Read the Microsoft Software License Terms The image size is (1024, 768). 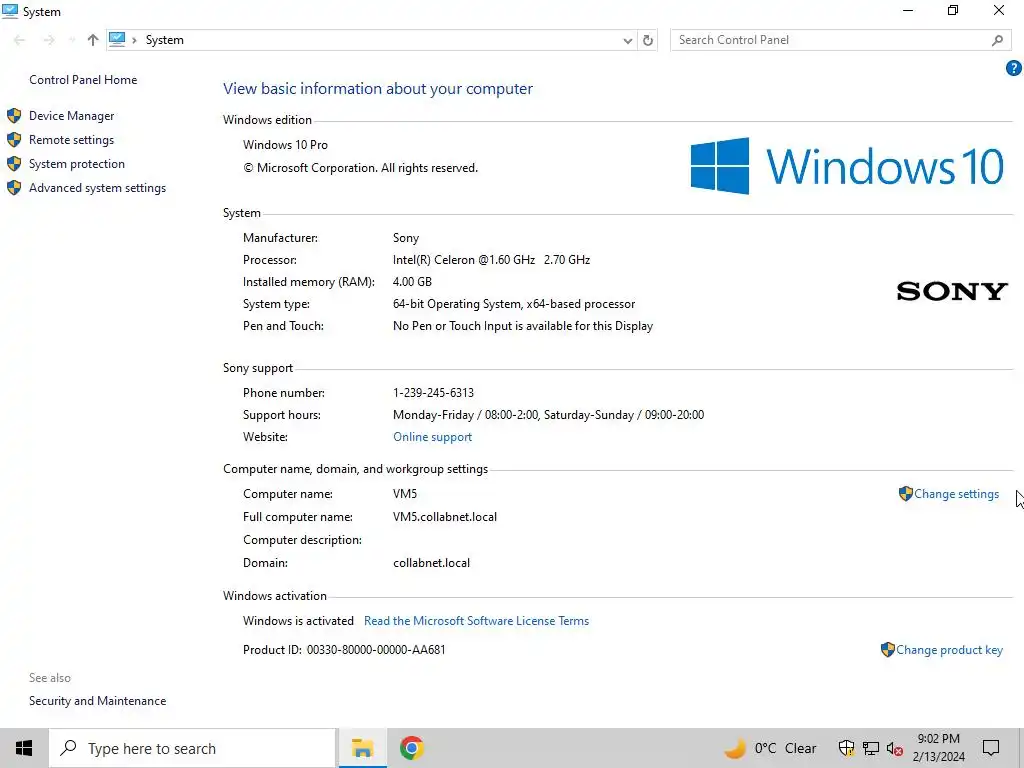476,621
